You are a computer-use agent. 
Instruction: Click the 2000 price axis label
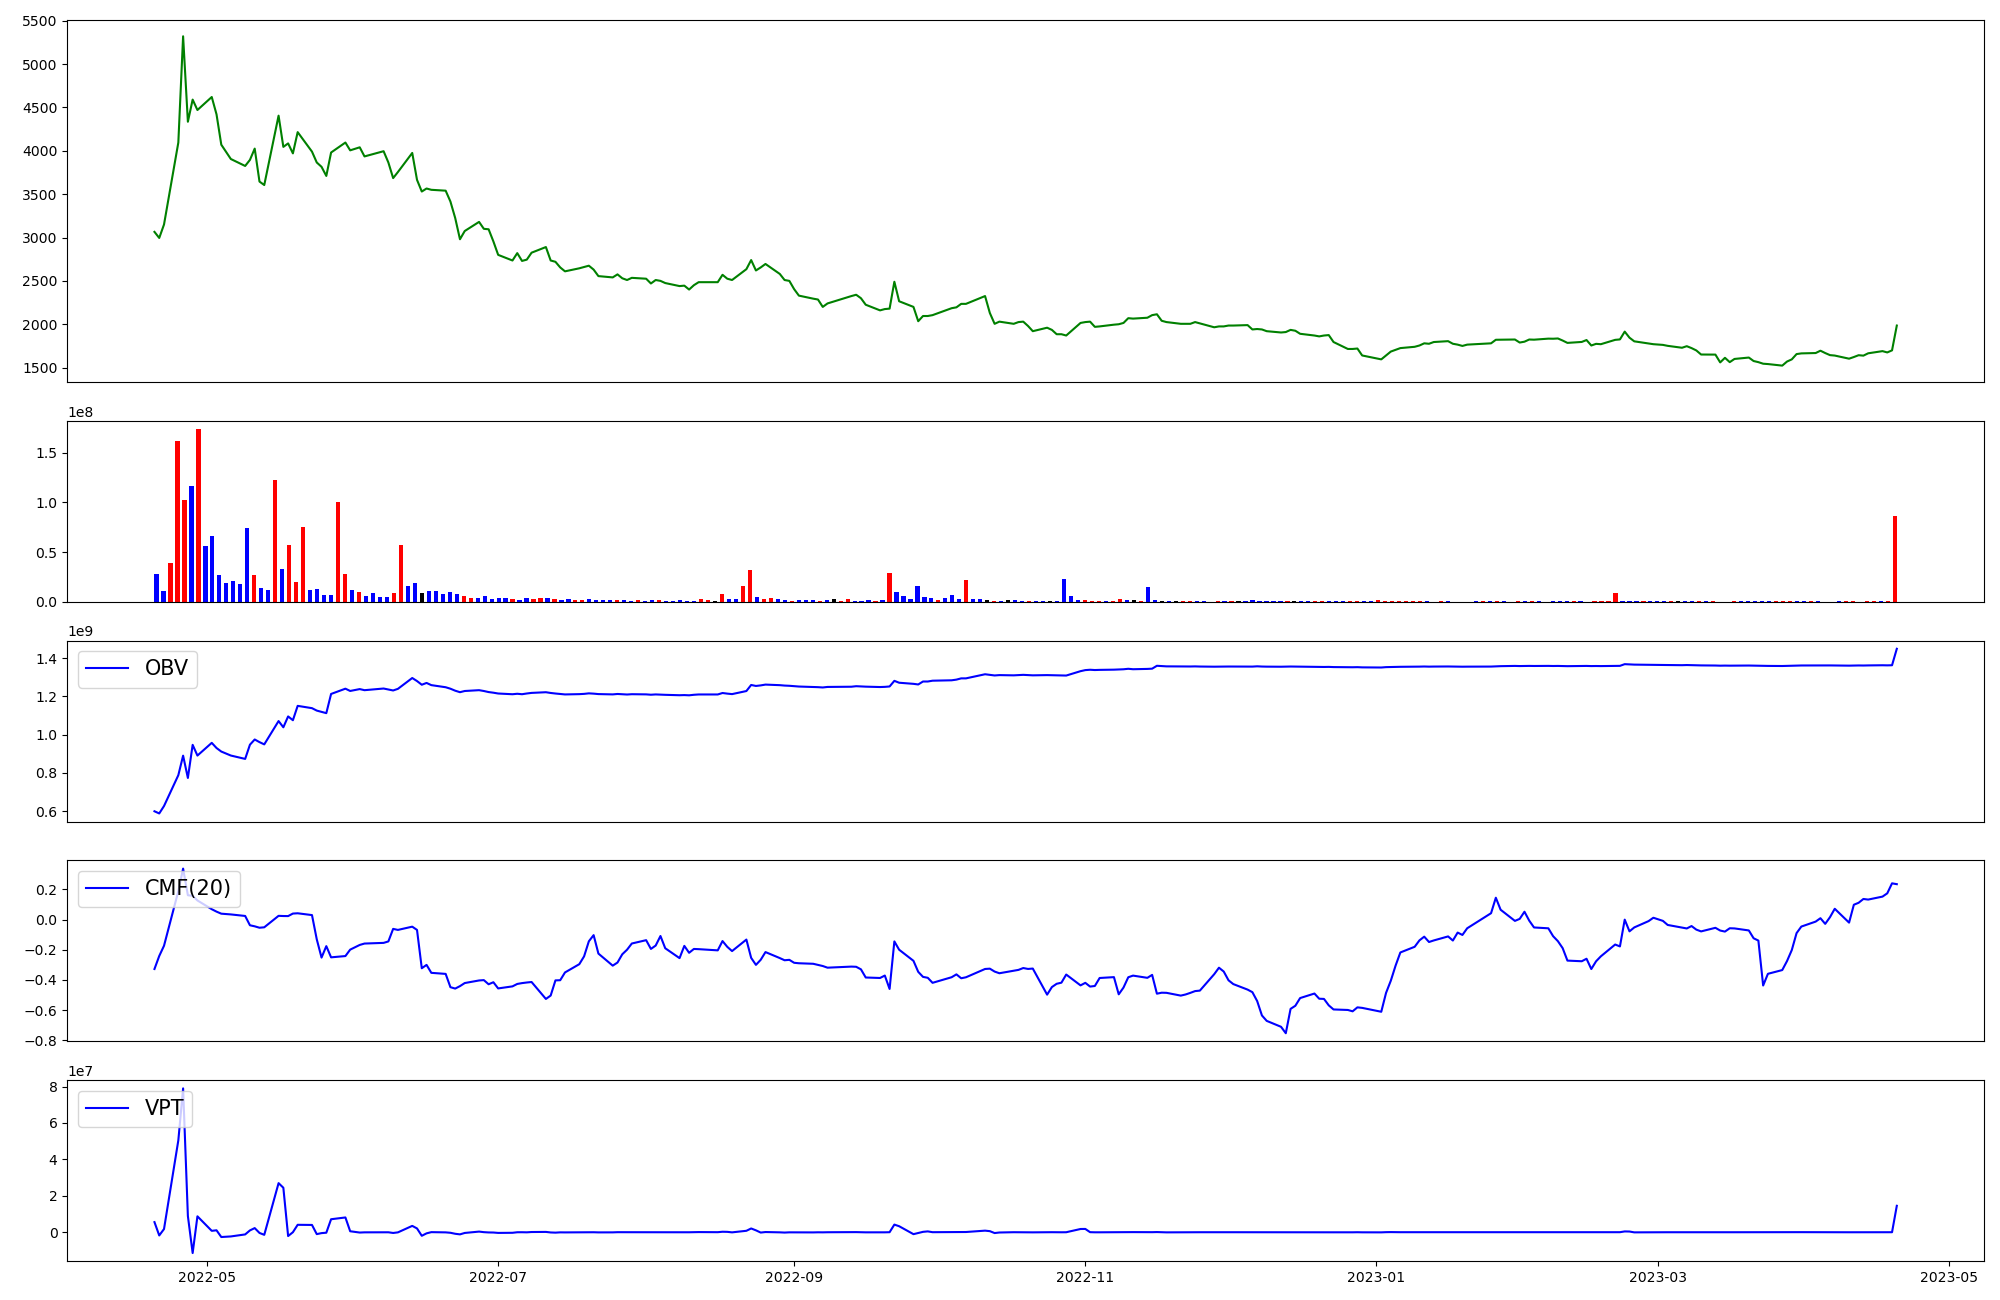coord(41,325)
